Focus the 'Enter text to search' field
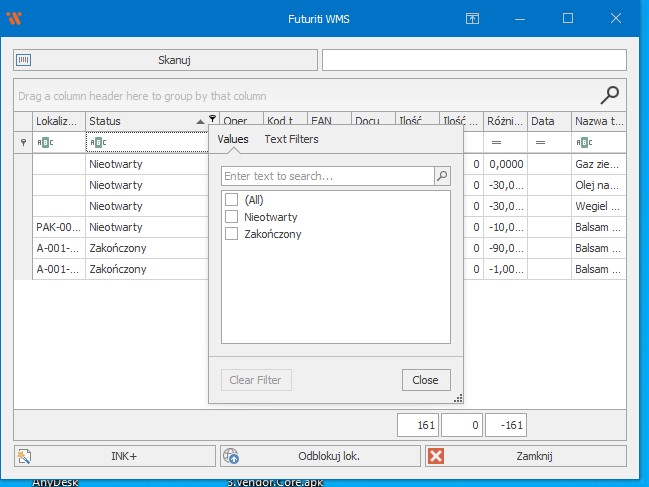This screenshot has height=487, width=649. [x=327, y=176]
